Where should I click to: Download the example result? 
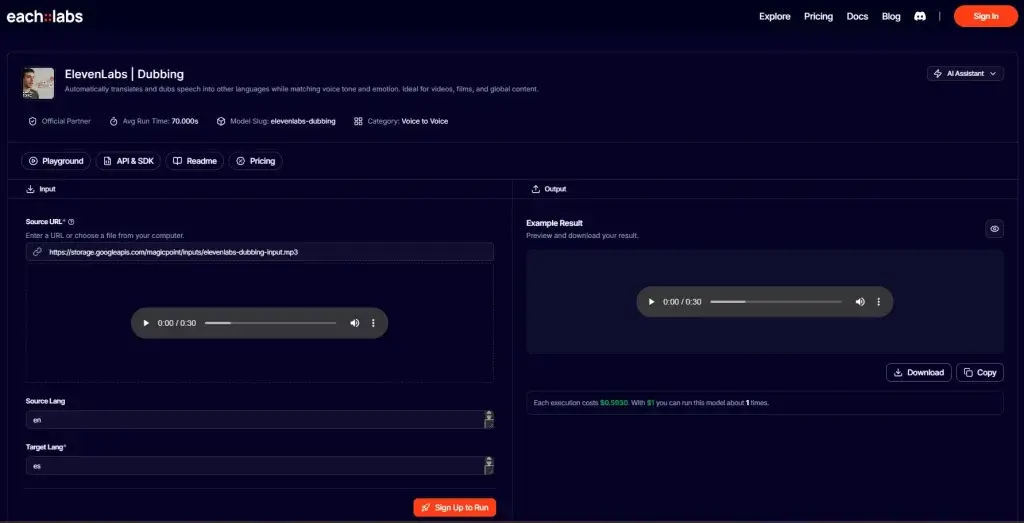pyautogui.click(x=919, y=372)
